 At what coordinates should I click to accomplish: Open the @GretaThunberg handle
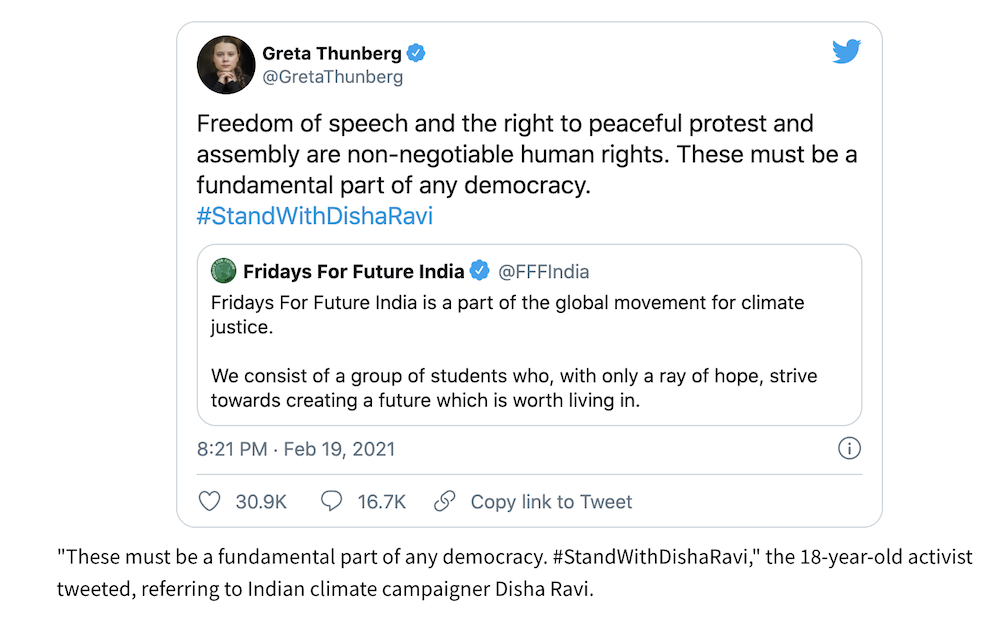333,77
